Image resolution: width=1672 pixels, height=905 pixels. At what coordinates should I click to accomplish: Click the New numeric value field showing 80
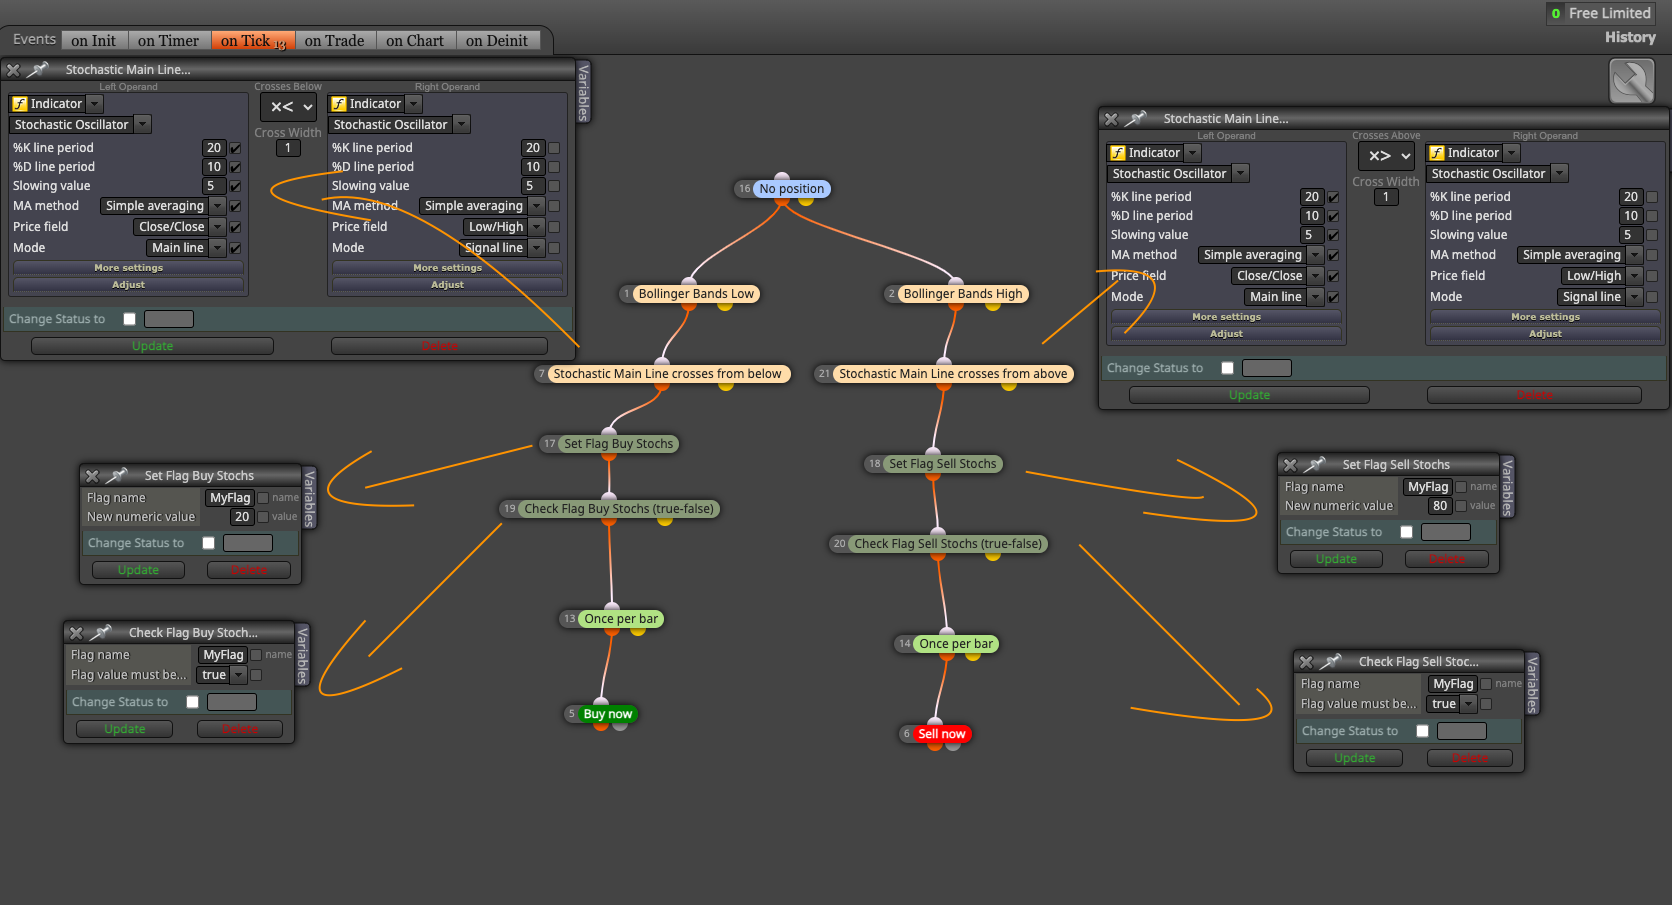tap(1440, 506)
